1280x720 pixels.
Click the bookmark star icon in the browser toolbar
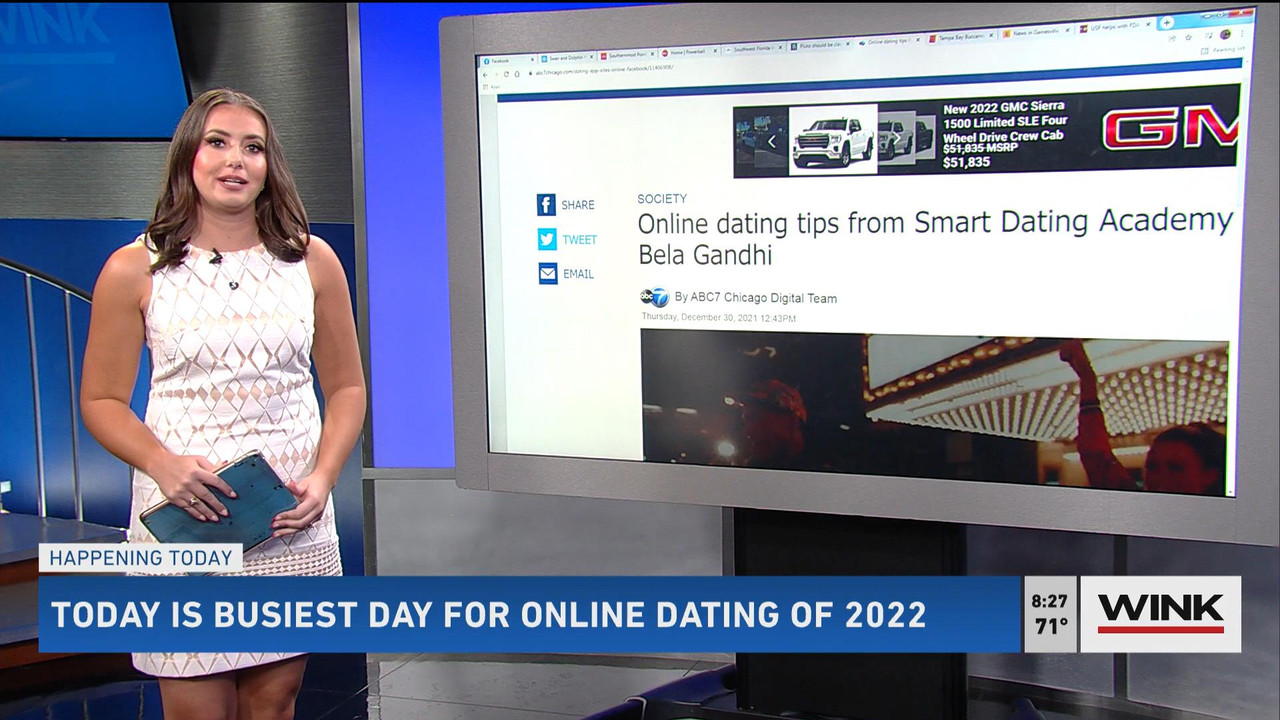click(x=1187, y=37)
